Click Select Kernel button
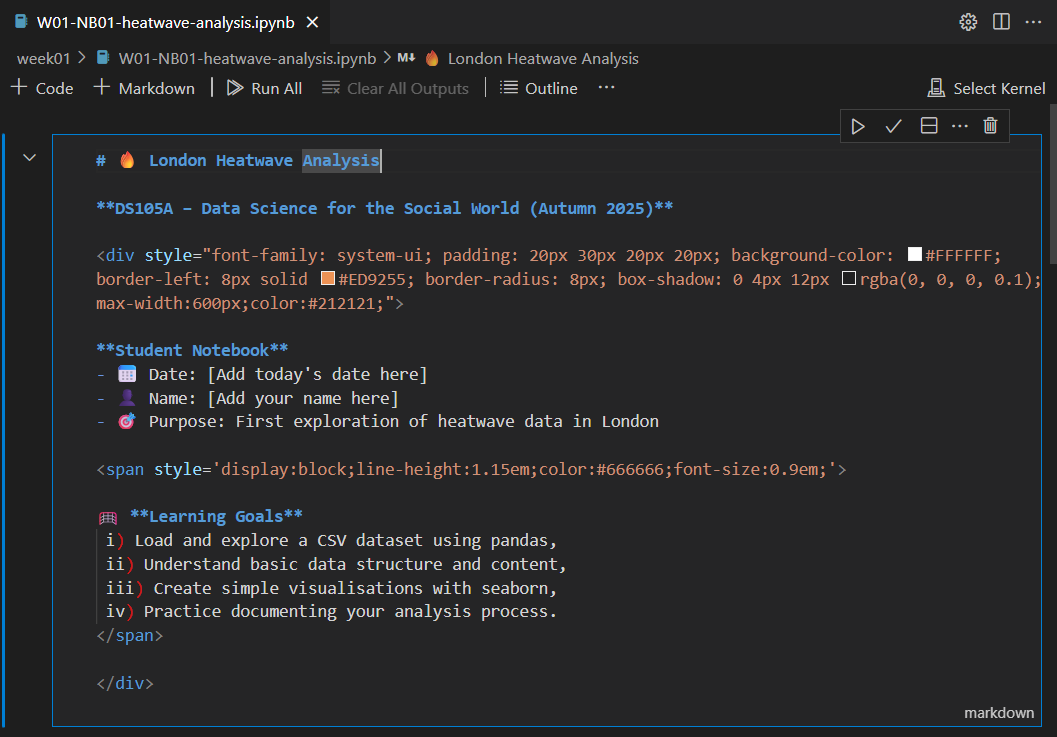This screenshot has height=737, width=1057. pyautogui.click(x=986, y=88)
